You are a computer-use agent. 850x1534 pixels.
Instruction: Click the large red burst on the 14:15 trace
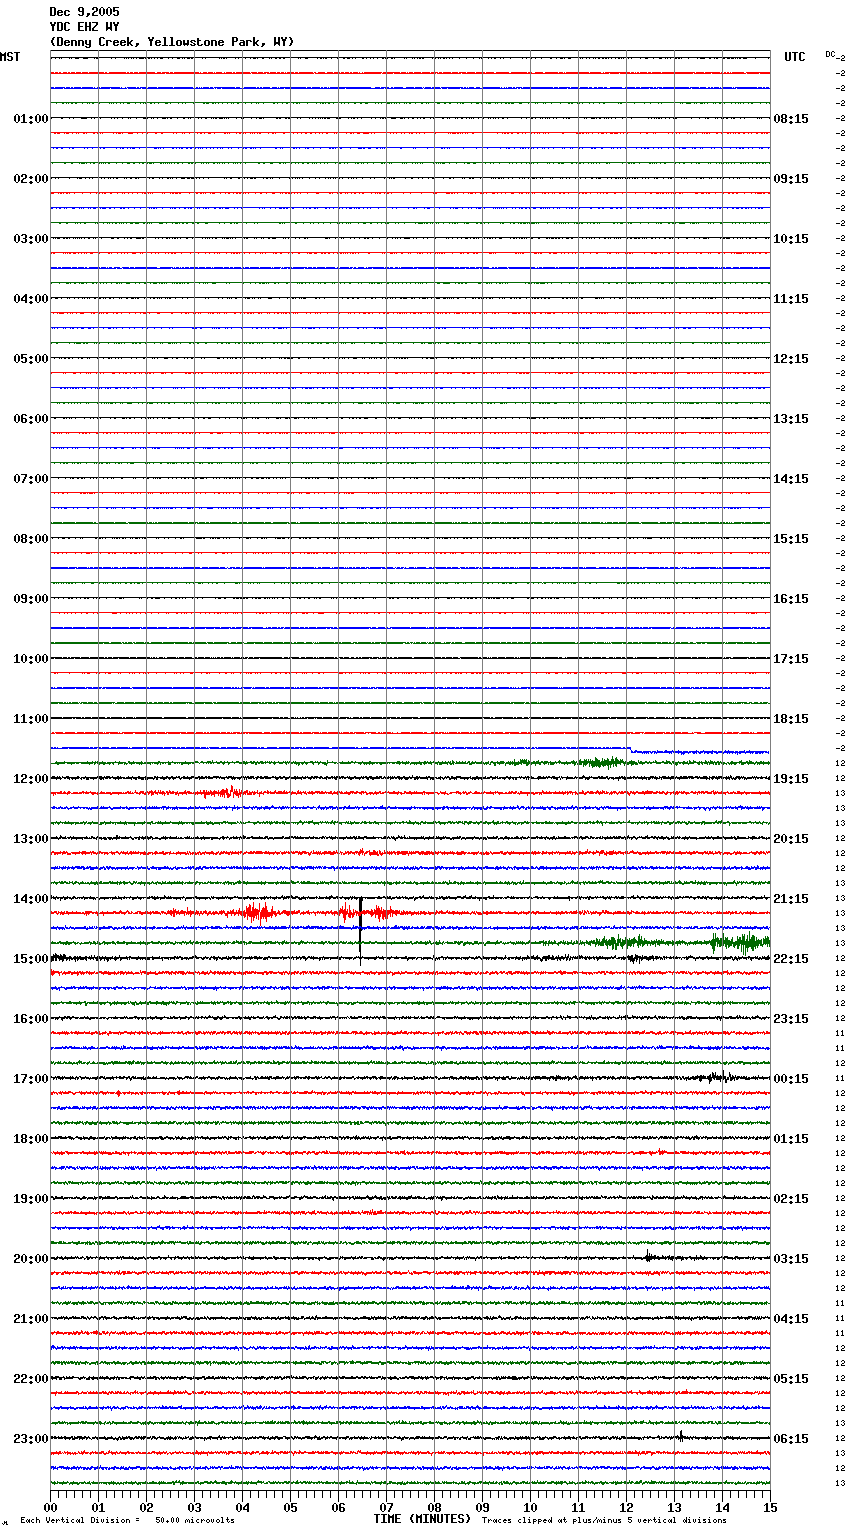(260, 912)
